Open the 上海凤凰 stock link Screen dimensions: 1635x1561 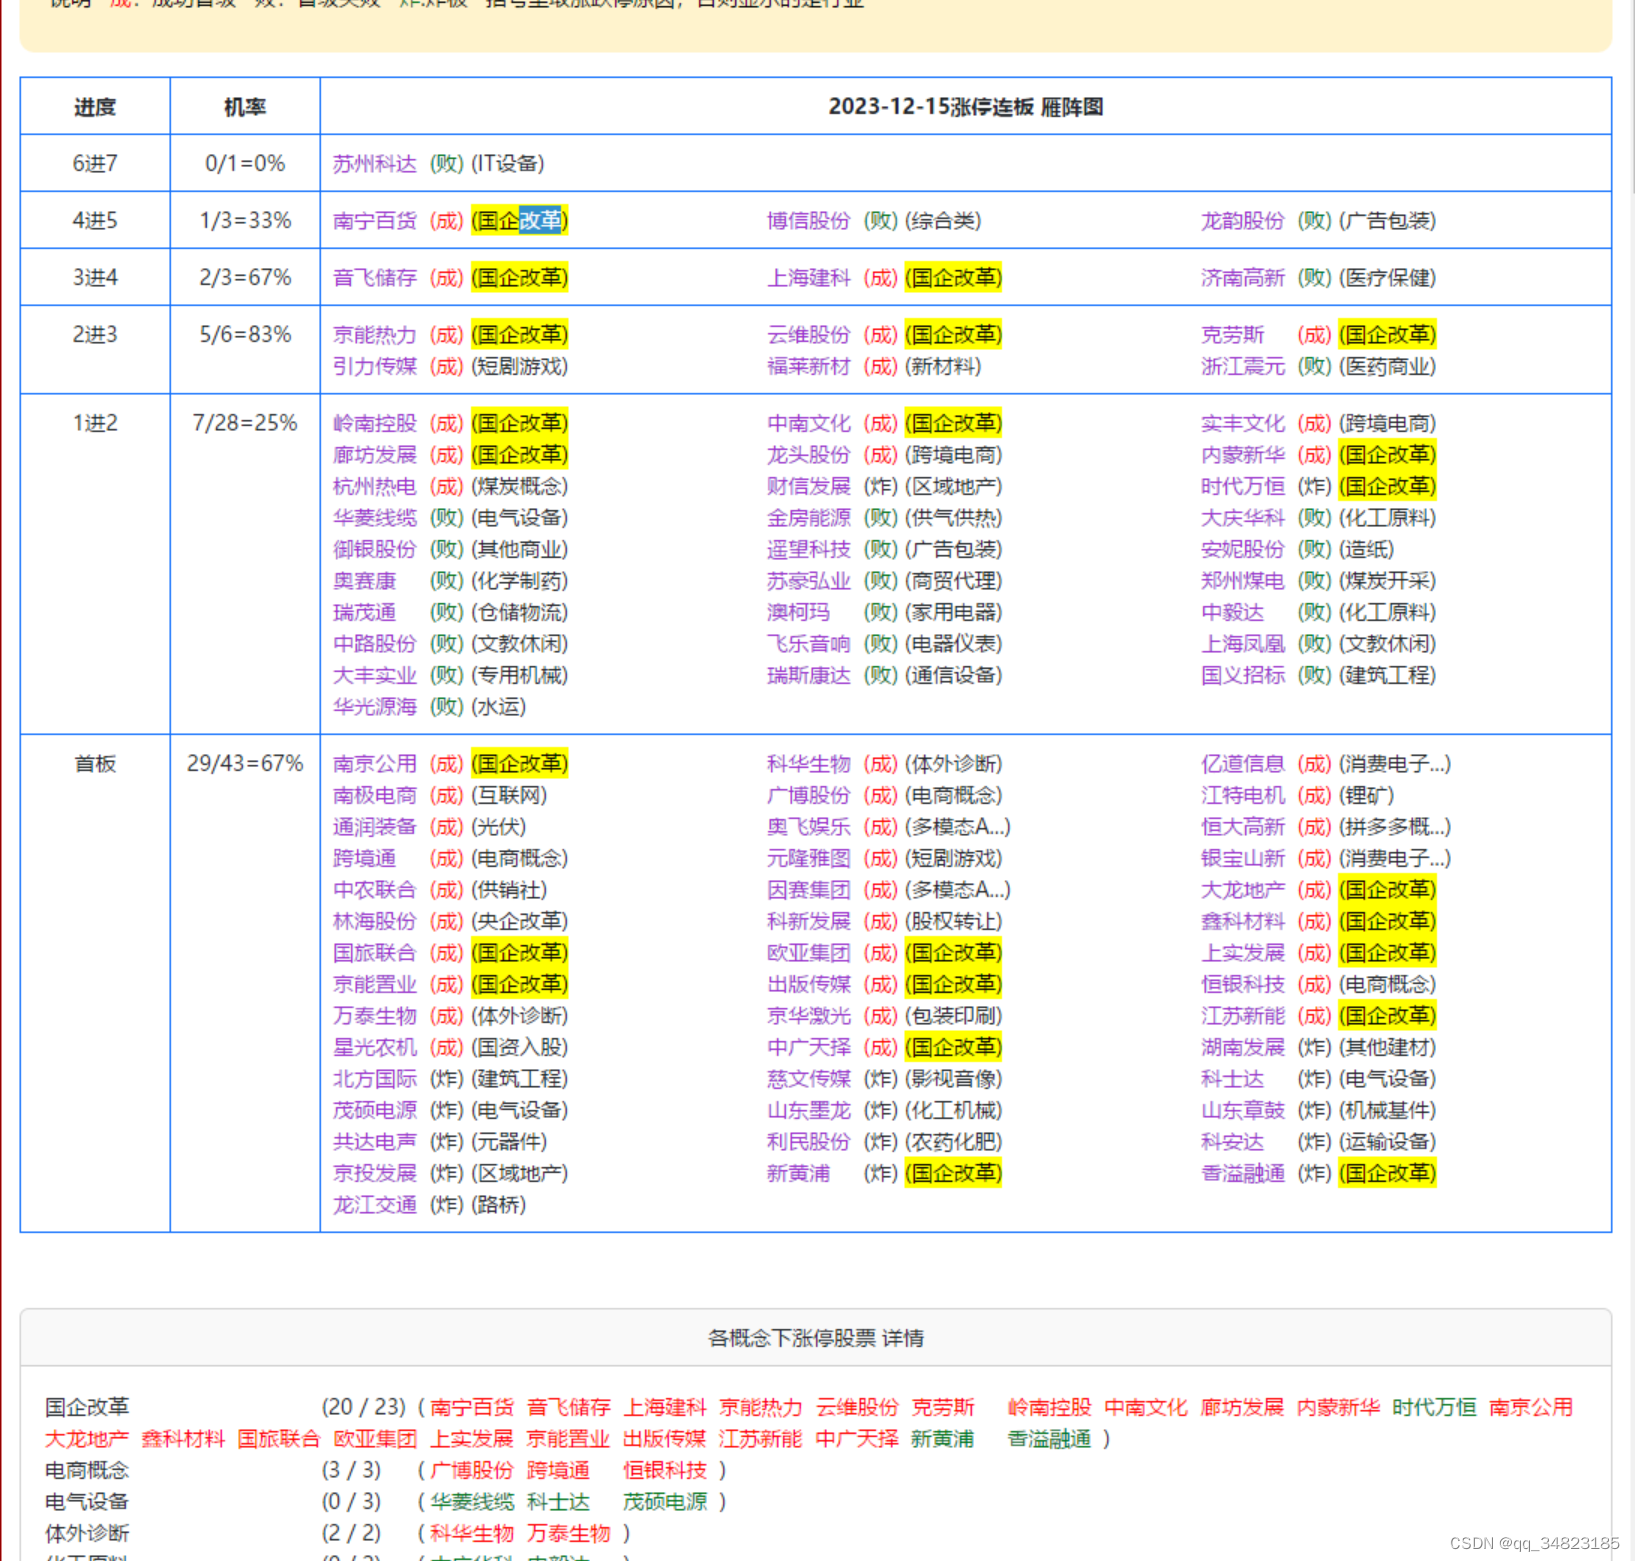pos(1242,643)
